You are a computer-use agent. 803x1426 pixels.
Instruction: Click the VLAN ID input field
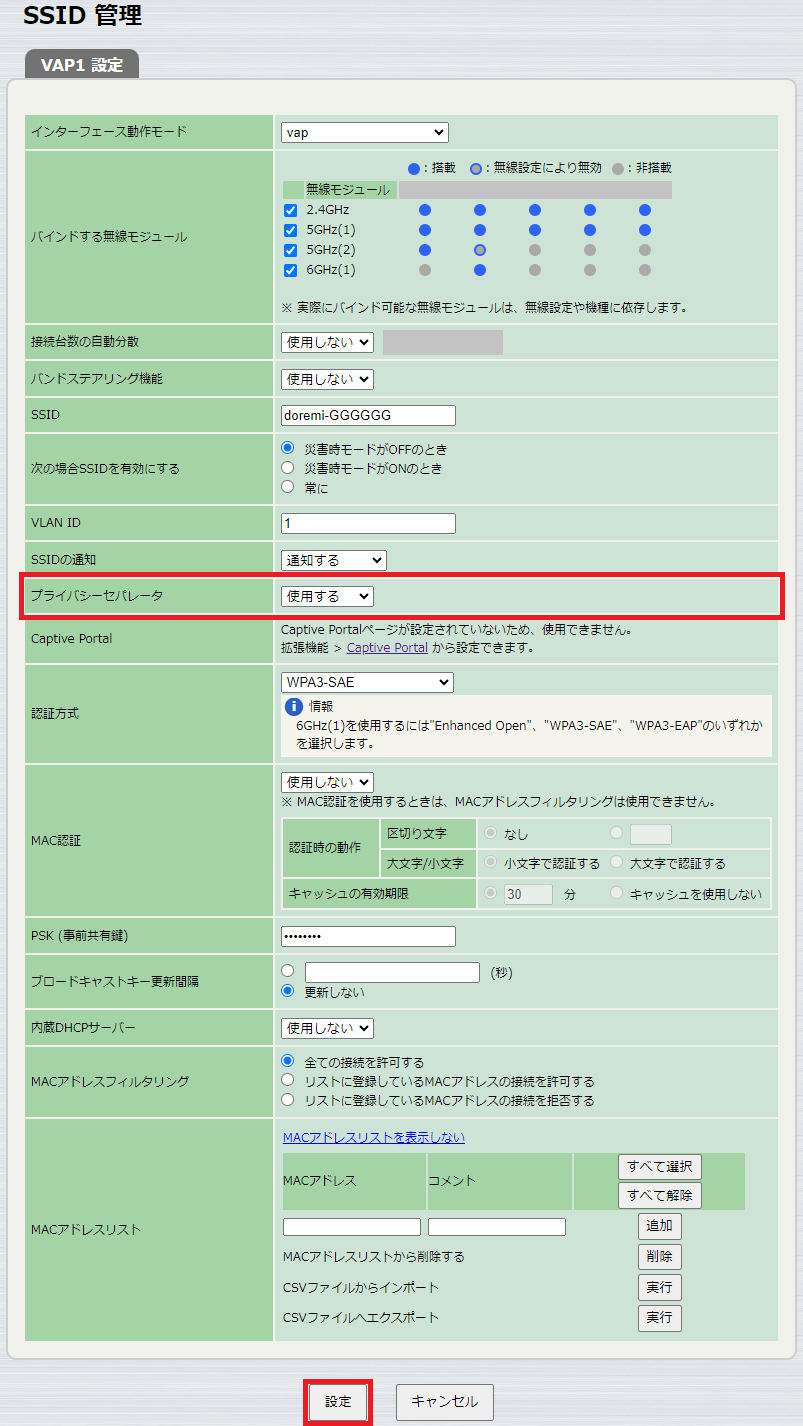pyautogui.click(x=367, y=522)
